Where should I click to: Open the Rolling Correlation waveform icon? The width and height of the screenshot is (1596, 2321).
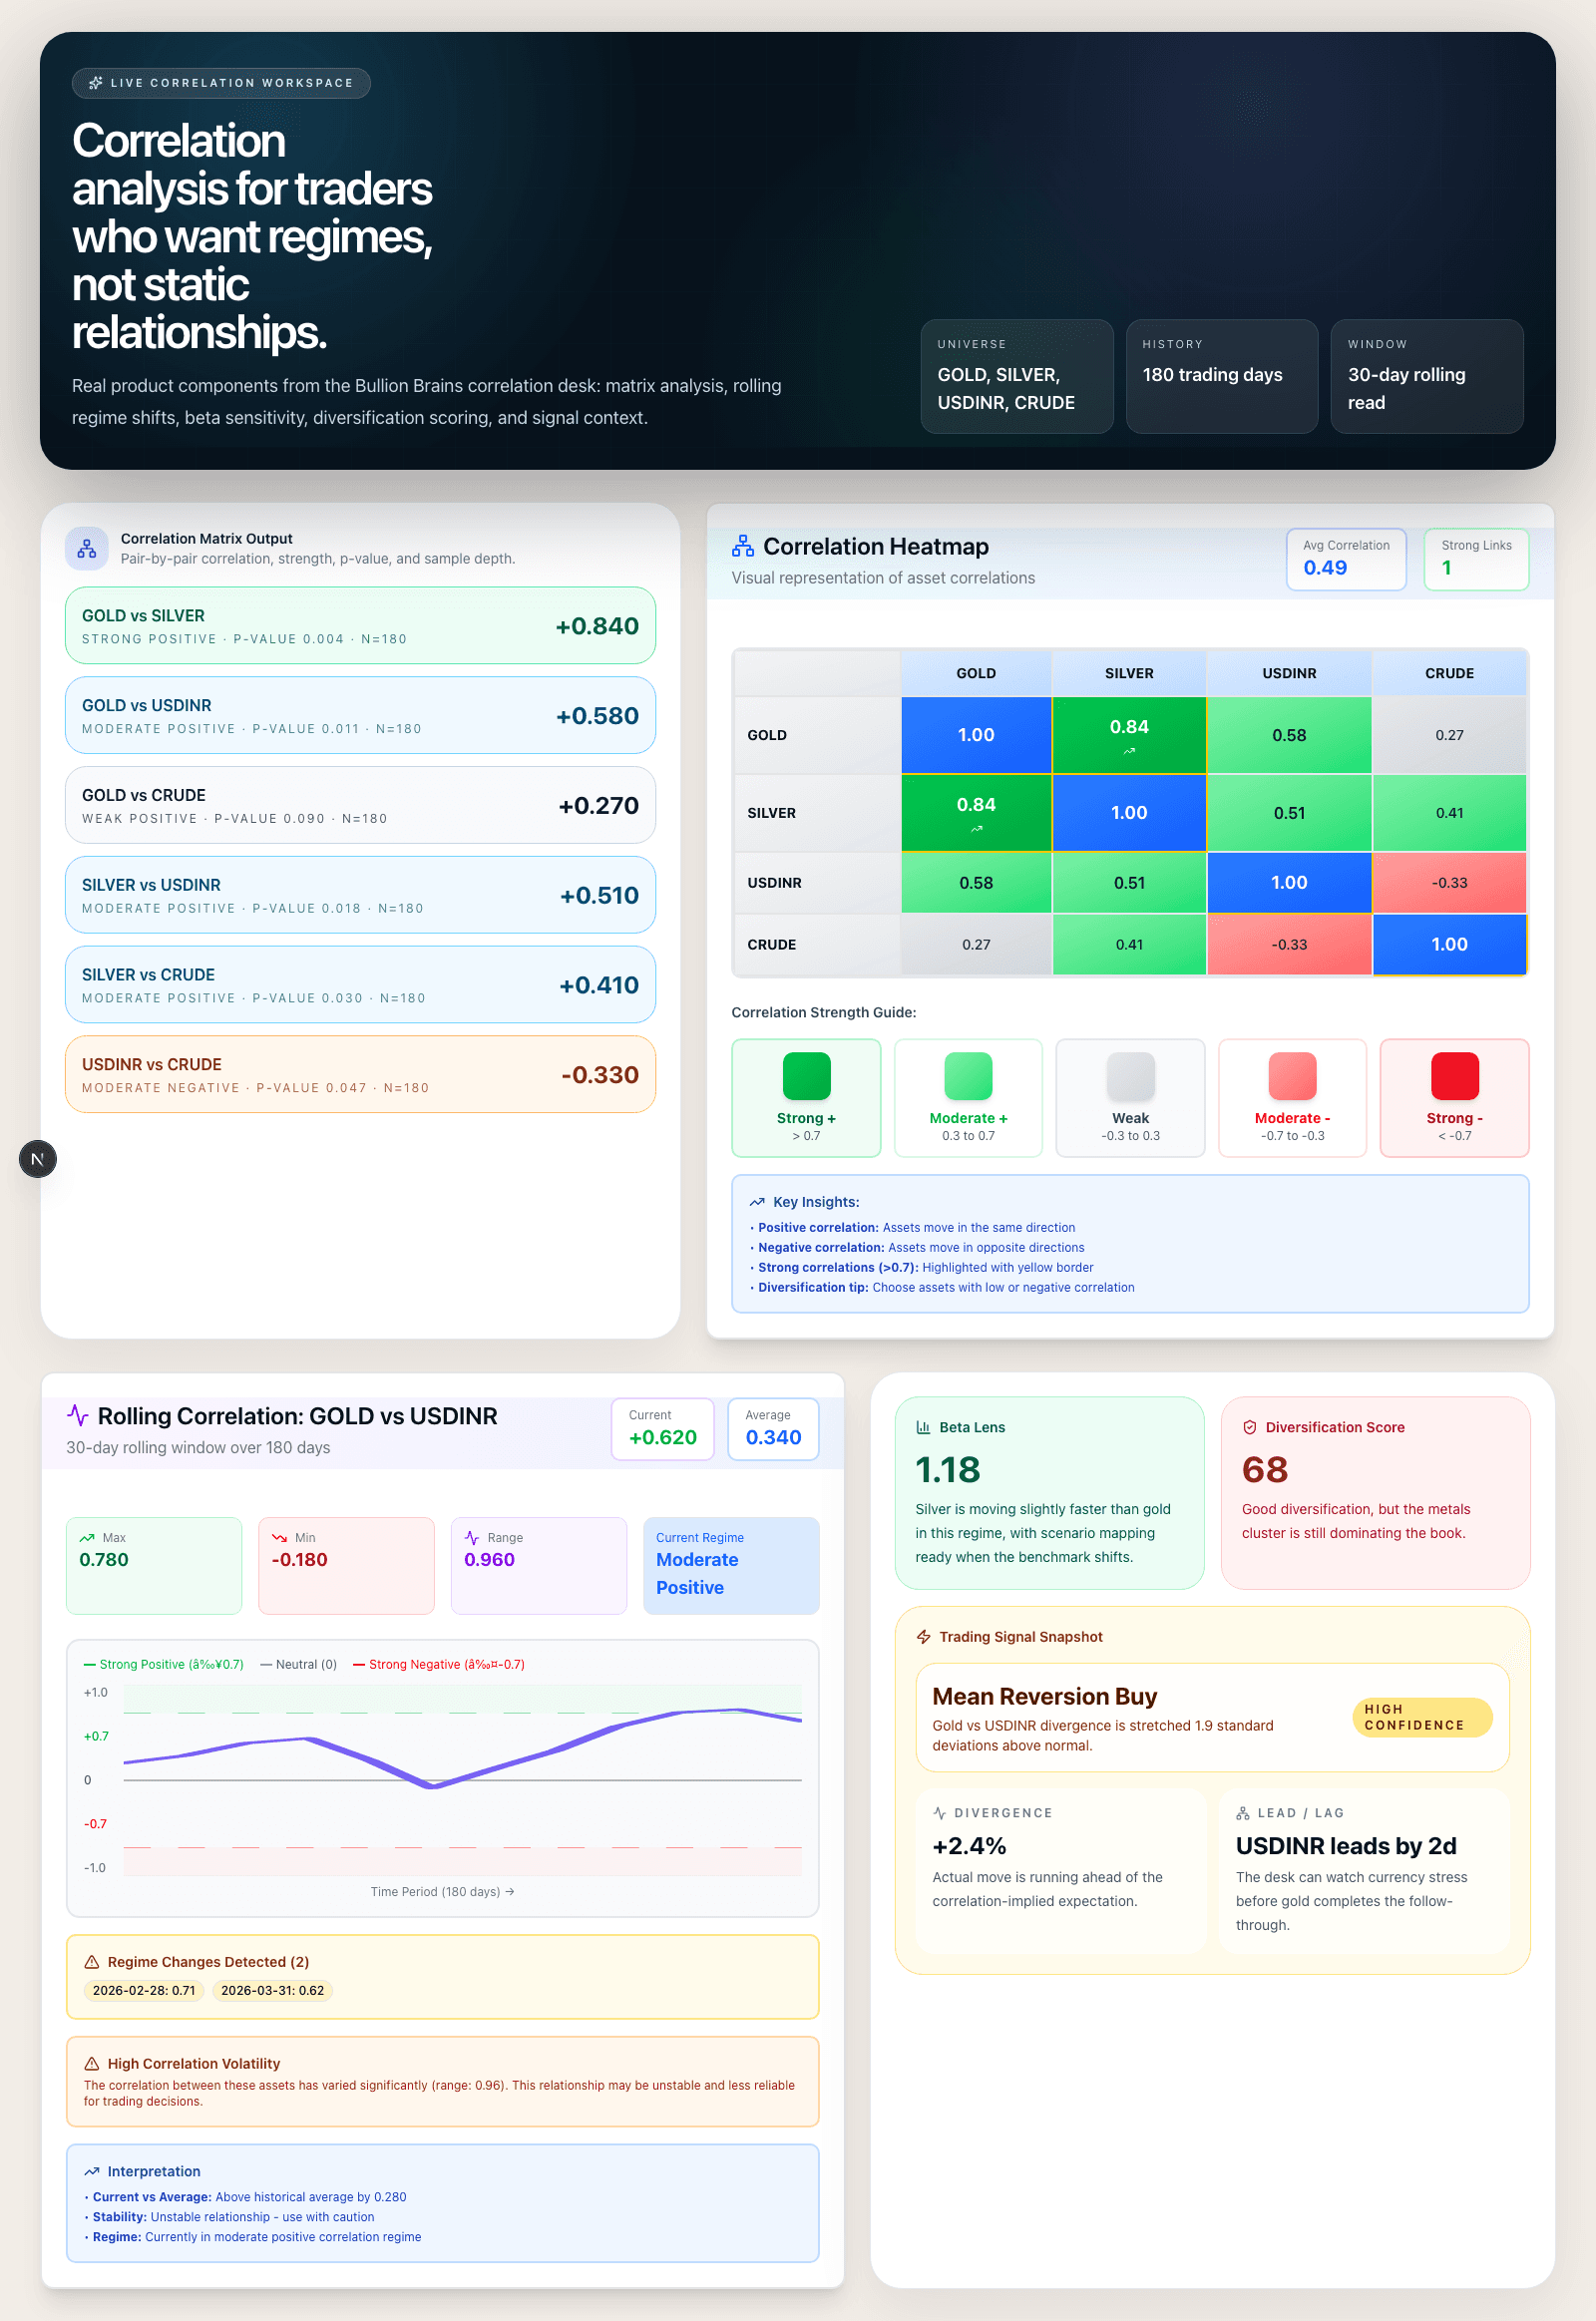pos(79,1416)
